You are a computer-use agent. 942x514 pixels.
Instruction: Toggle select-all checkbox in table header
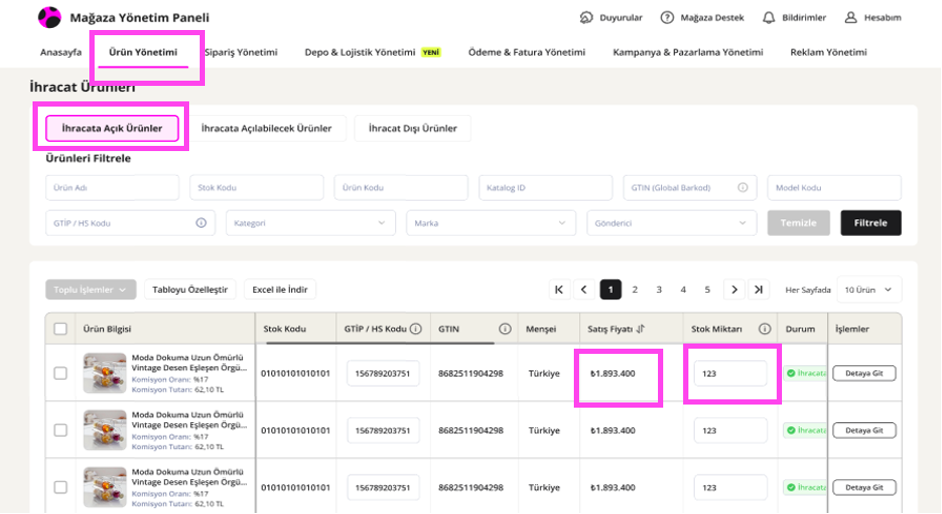pyautogui.click(x=61, y=328)
